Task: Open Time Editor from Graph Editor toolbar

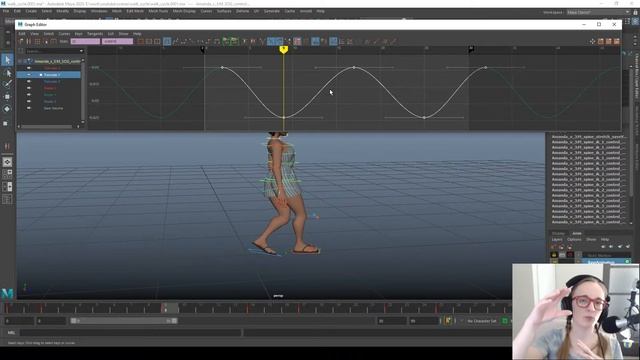Action: tap(617, 41)
